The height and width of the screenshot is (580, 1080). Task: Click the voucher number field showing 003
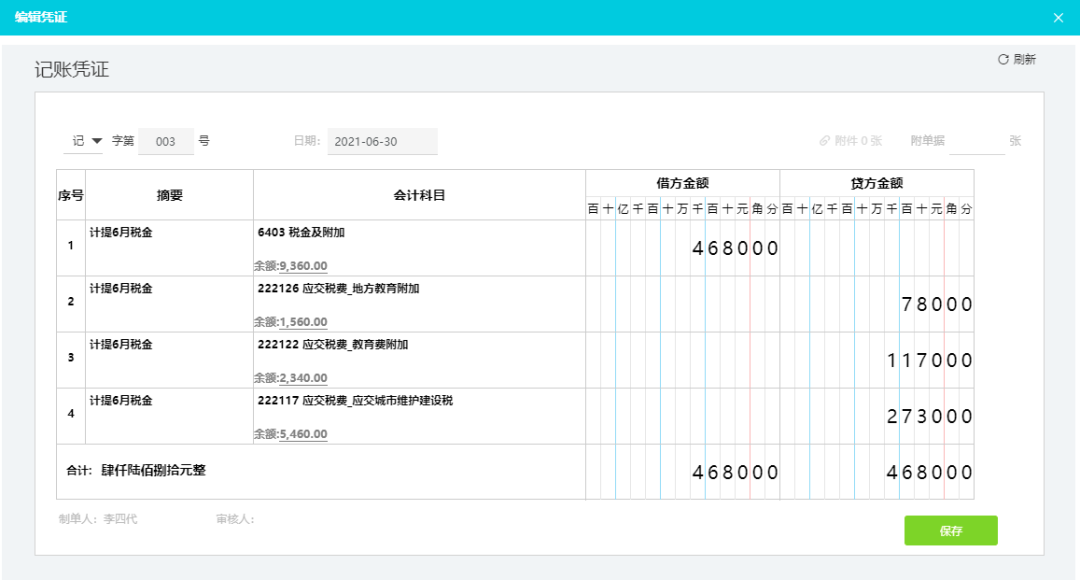point(166,141)
